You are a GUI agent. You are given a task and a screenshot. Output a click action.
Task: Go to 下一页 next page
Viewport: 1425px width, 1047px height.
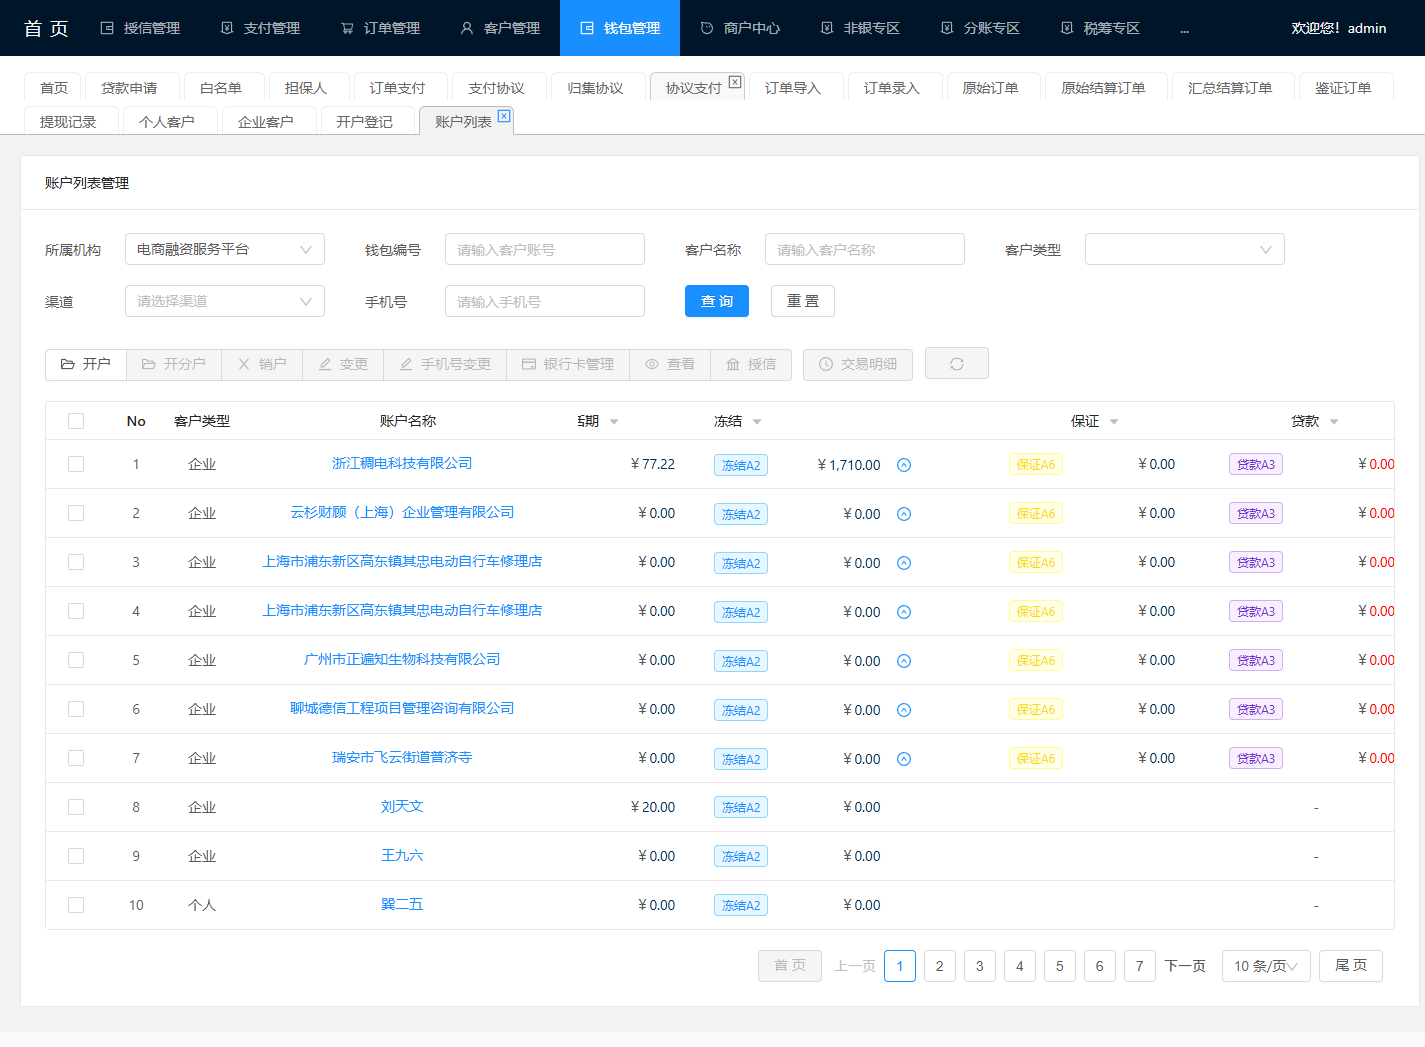(x=1185, y=966)
